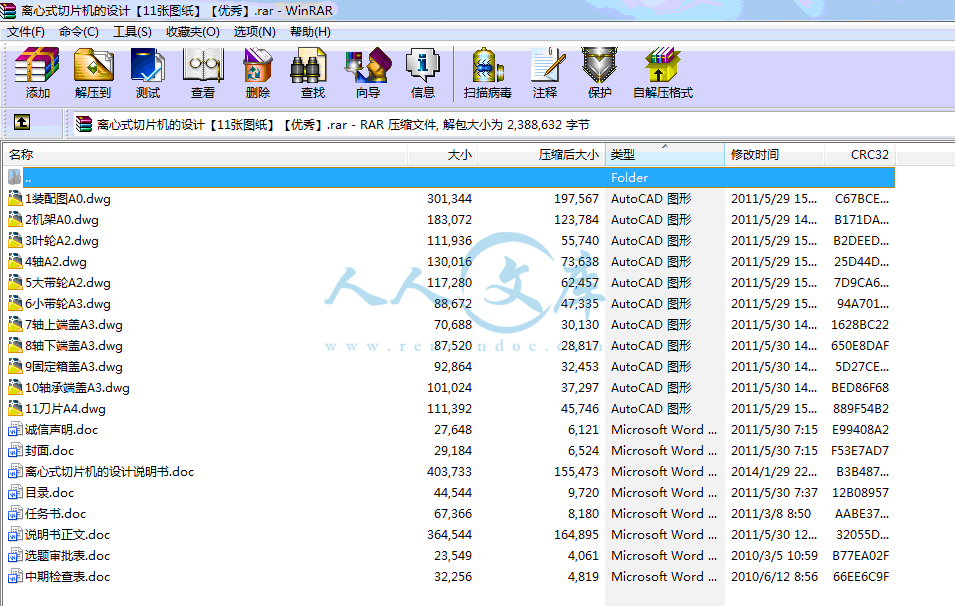Select file 10轴承端盖A3.dwg

coord(77,388)
